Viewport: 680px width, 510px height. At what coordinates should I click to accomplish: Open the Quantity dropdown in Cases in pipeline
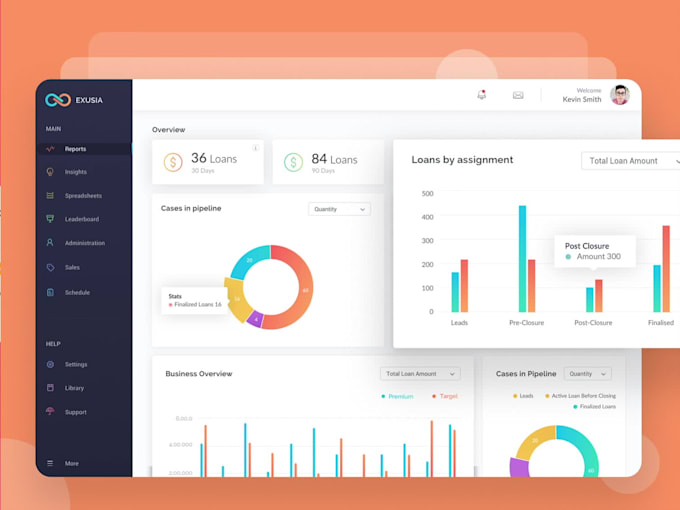339,209
